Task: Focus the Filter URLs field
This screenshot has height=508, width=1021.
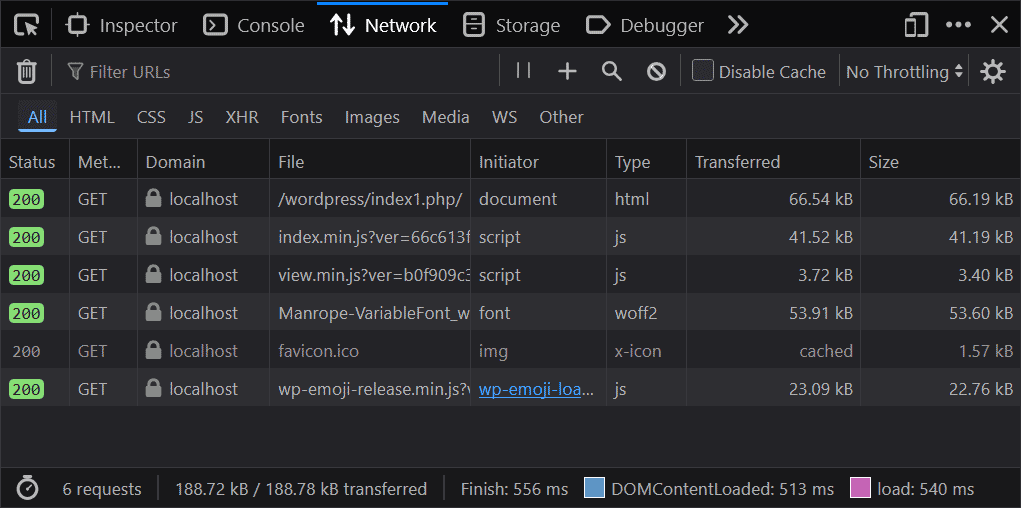Action: [x=280, y=72]
